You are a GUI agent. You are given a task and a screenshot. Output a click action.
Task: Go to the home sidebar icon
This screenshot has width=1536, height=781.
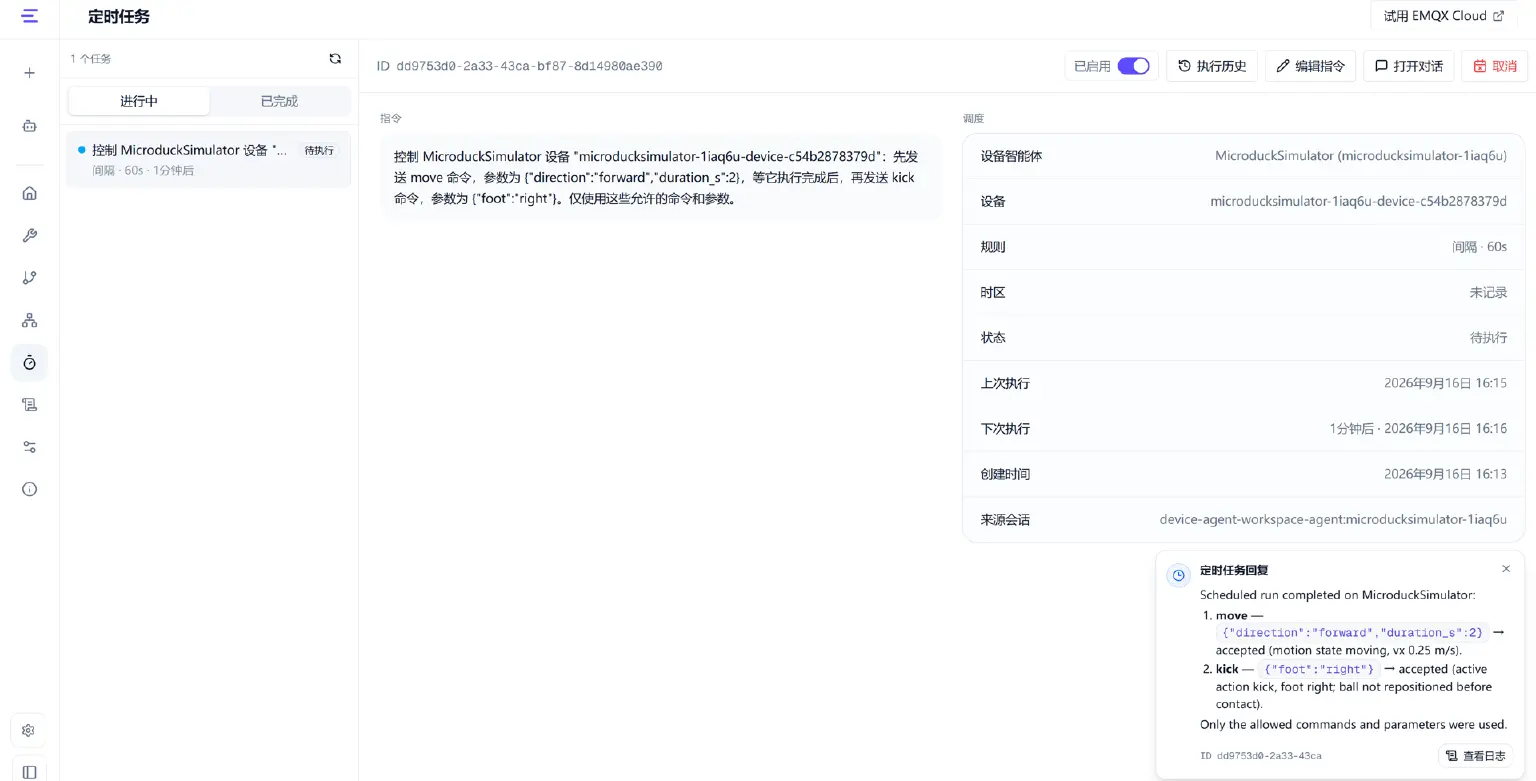pos(29,193)
